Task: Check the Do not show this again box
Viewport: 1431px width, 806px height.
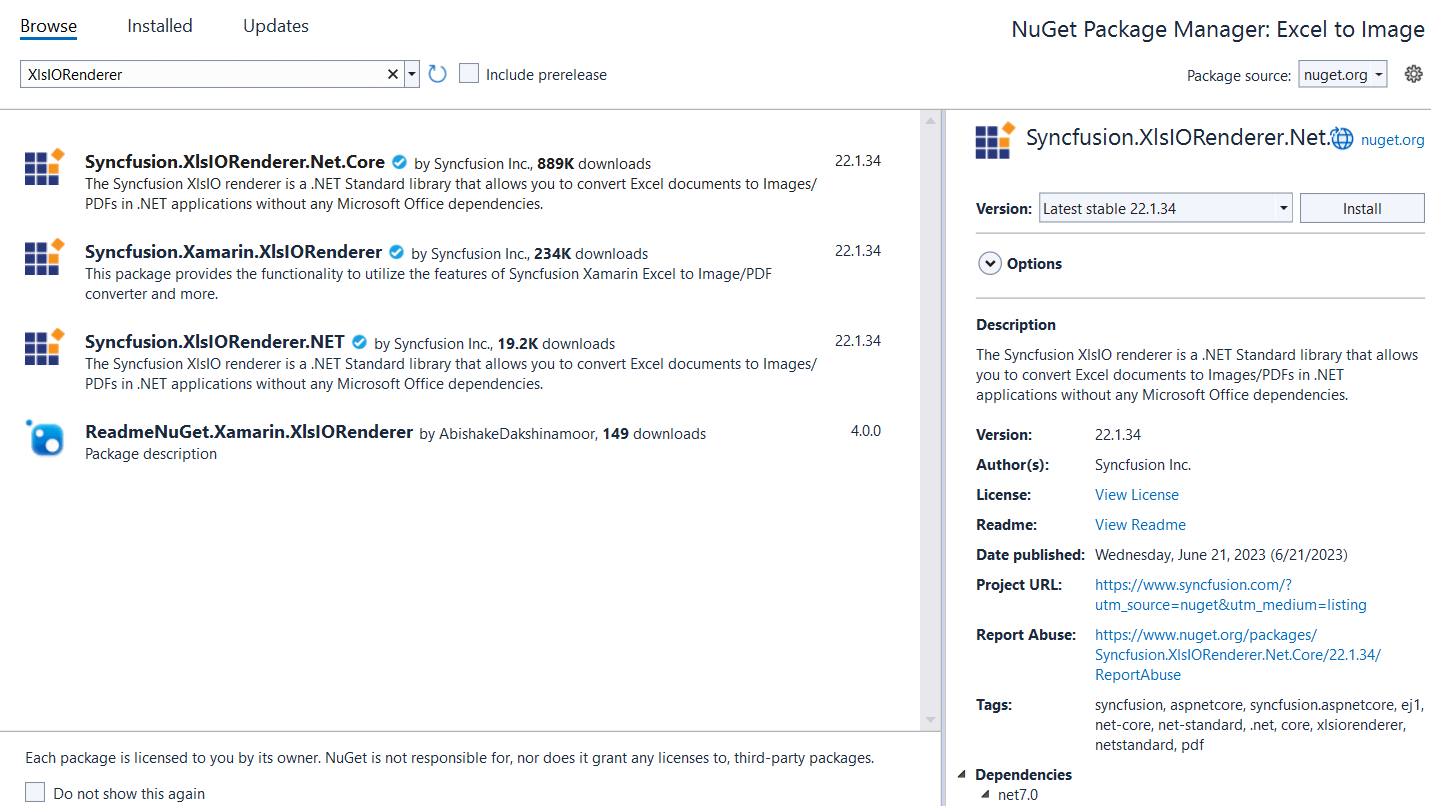Action: coord(35,792)
